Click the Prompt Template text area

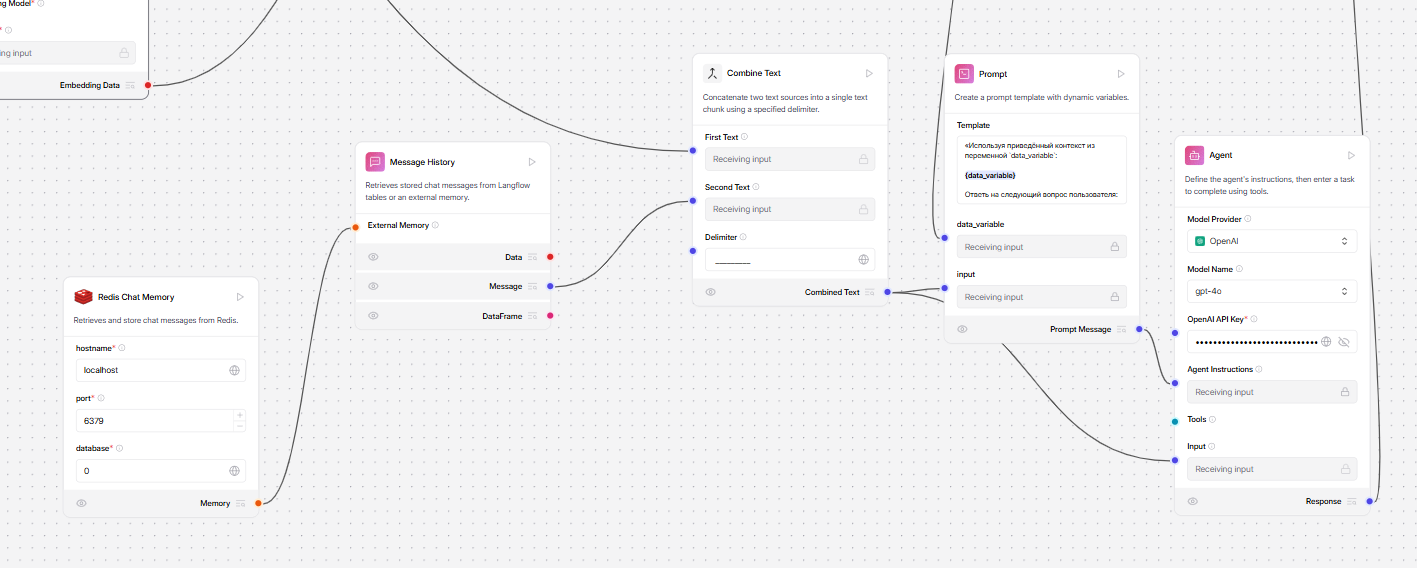click(1040, 170)
